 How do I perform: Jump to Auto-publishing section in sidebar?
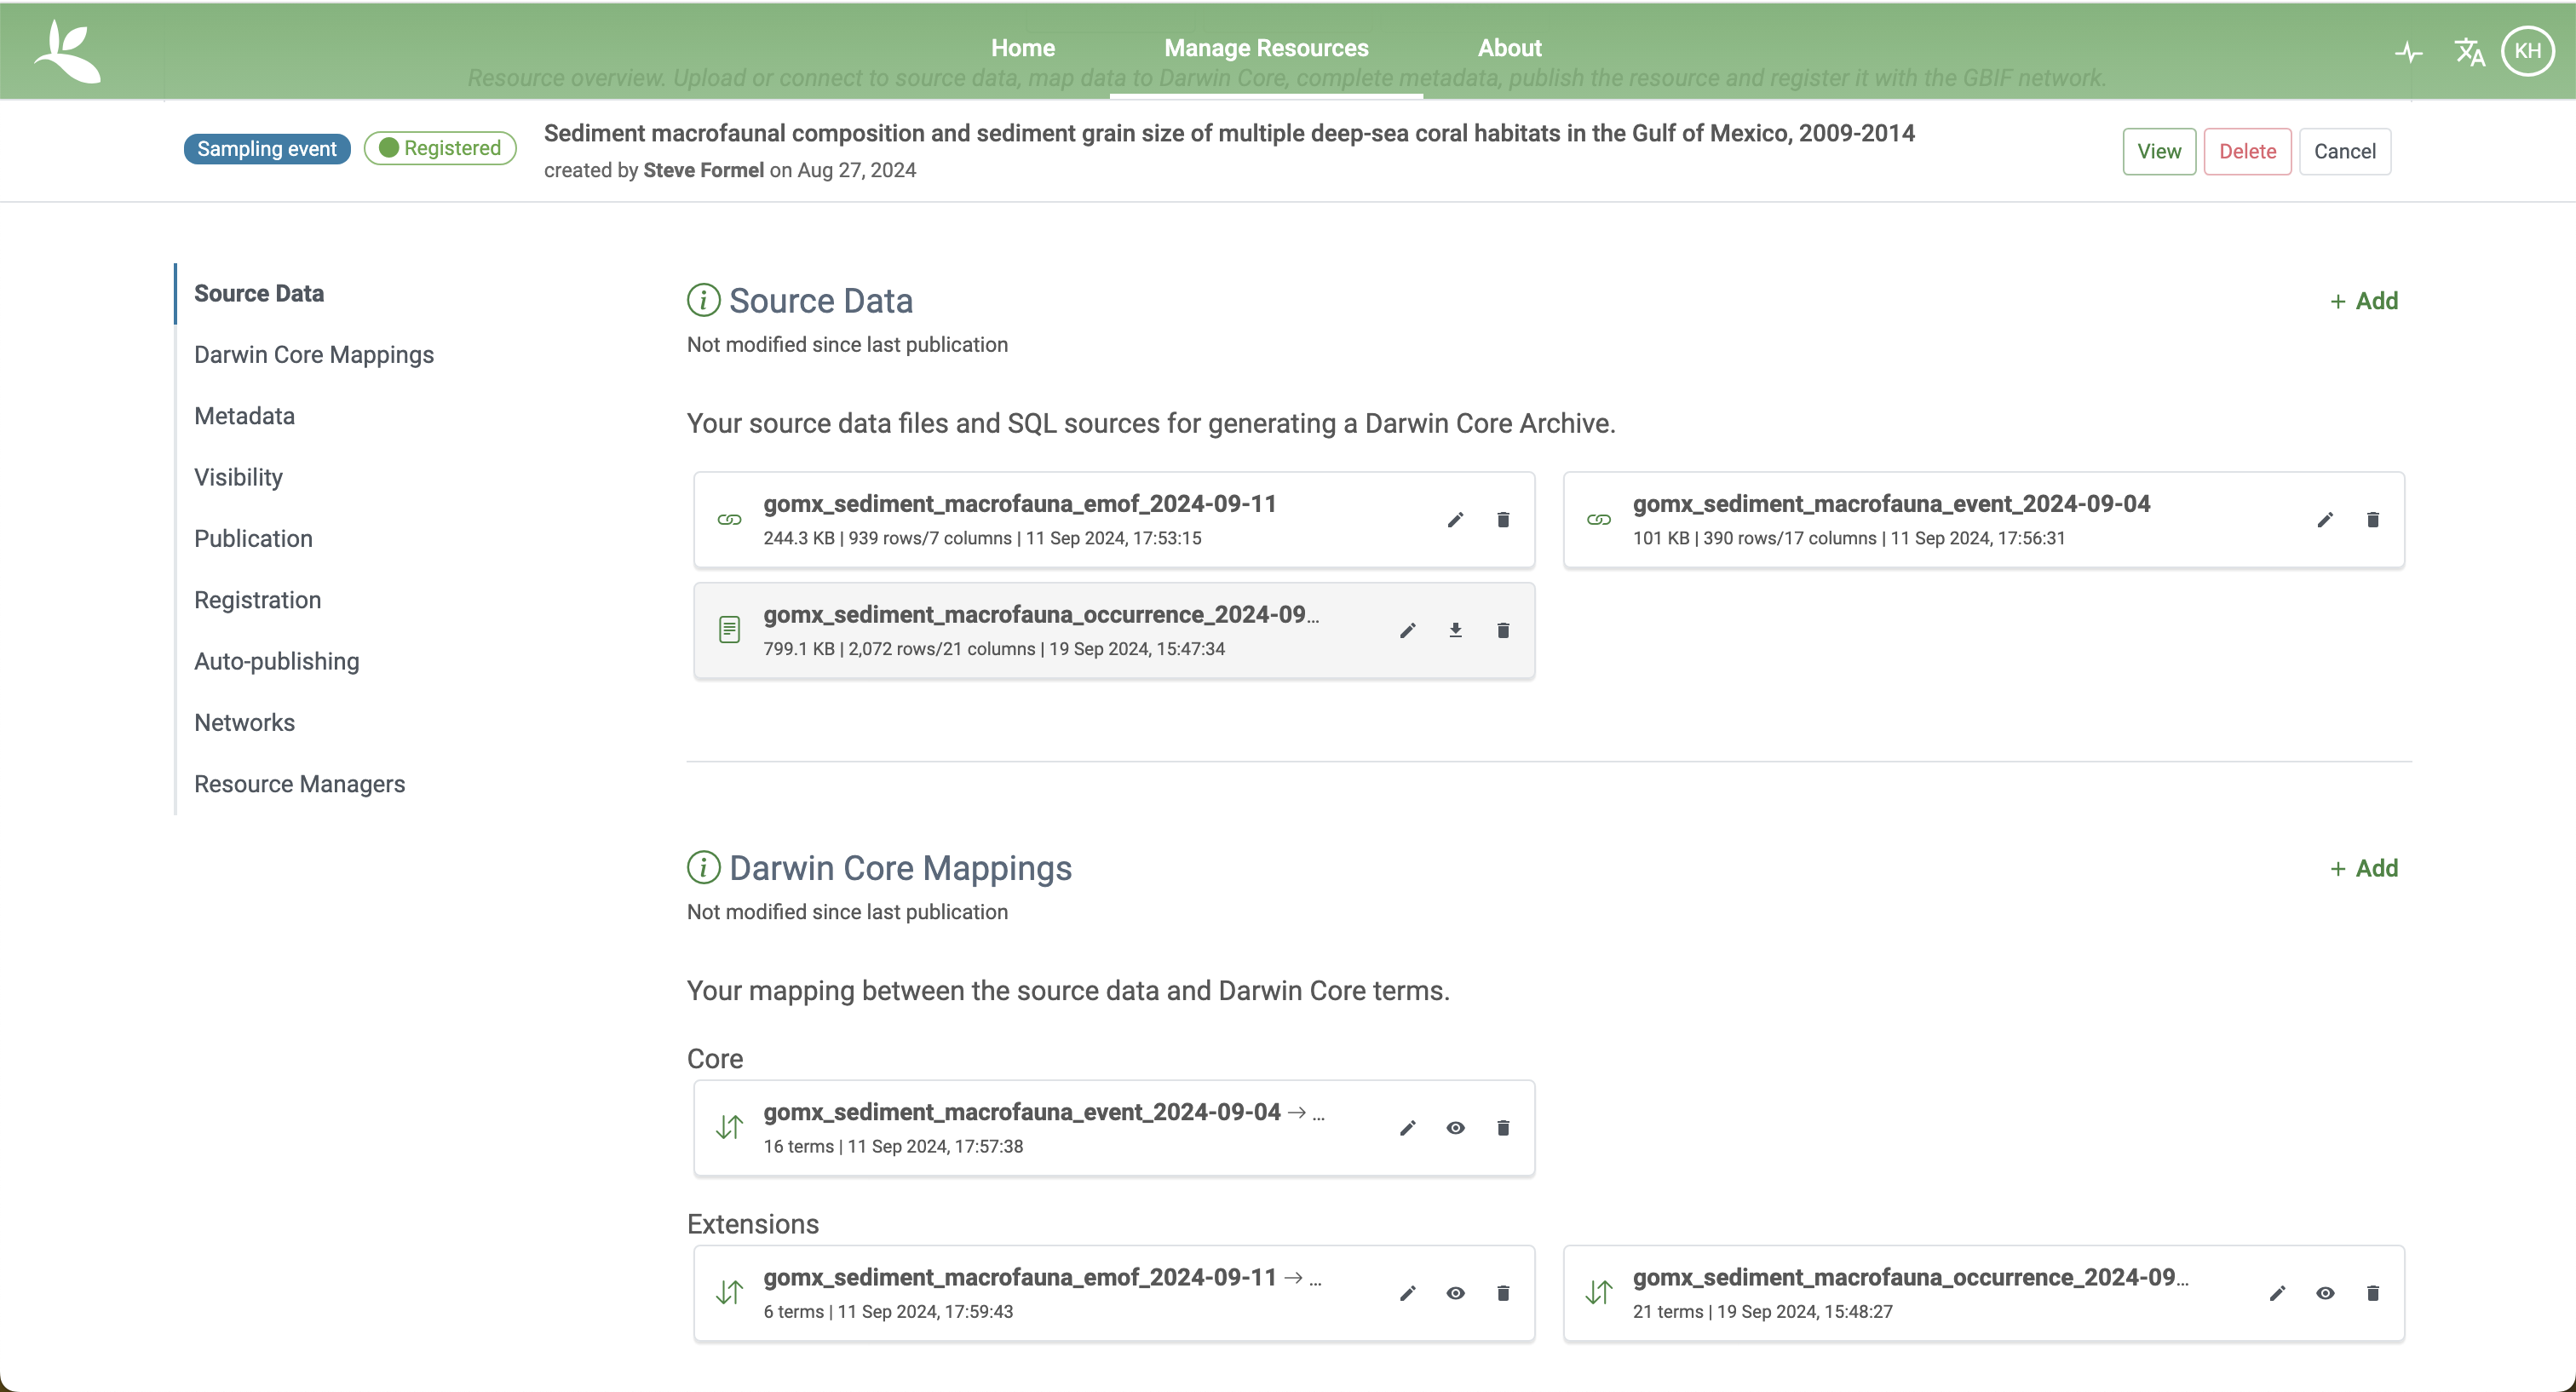276,661
